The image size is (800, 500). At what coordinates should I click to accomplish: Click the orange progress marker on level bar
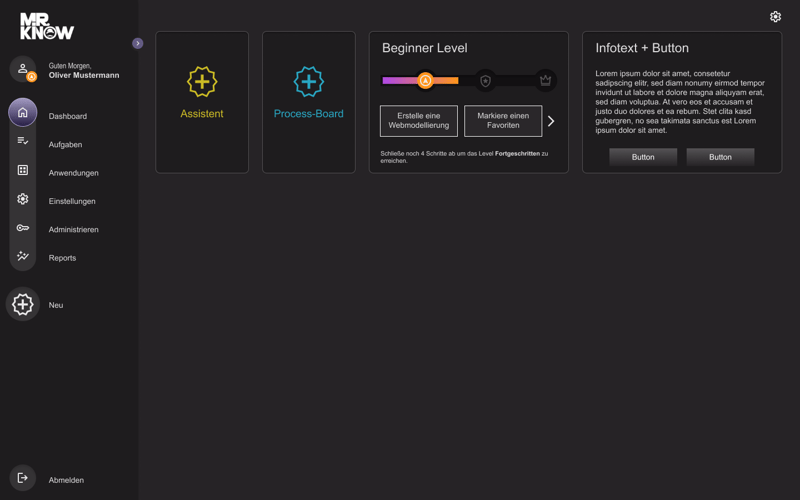(425, 81)
